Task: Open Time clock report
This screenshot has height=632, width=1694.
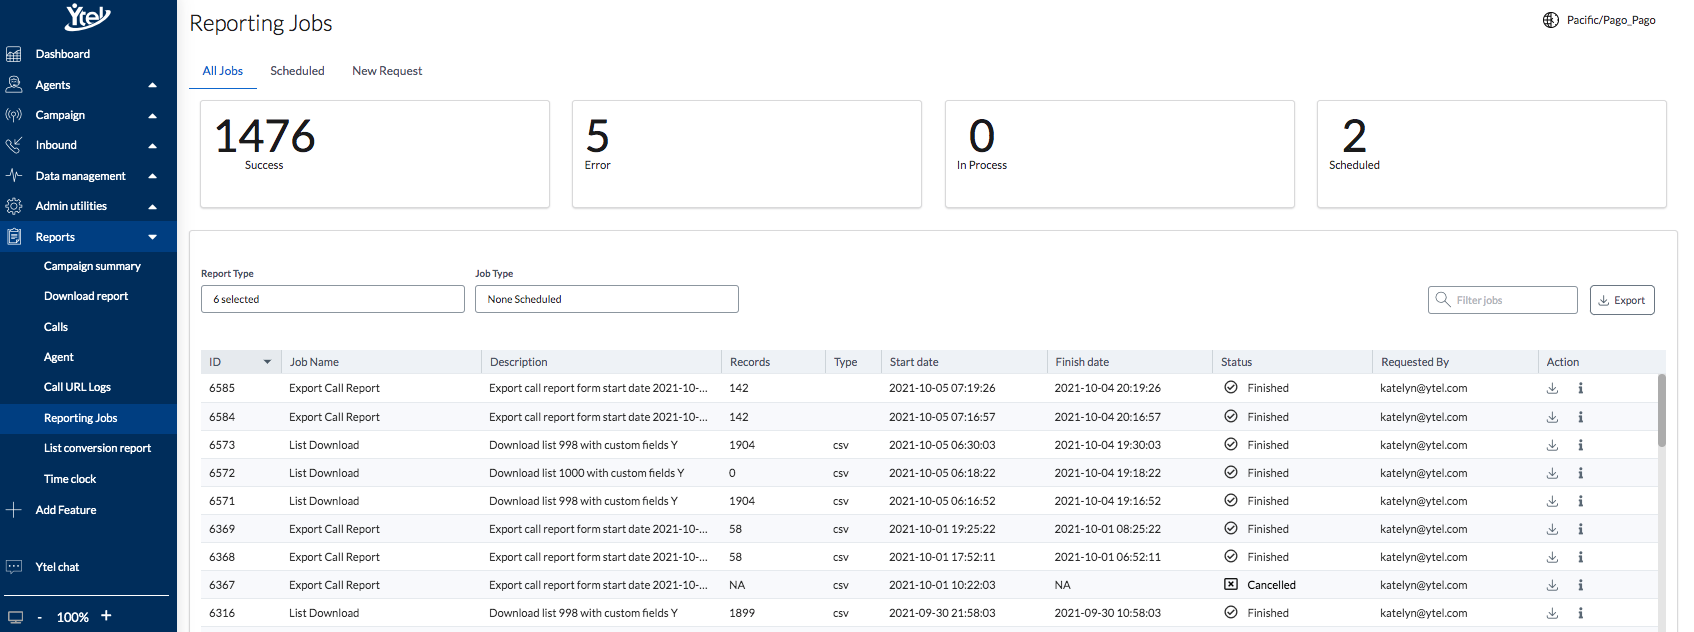Action: (70, 479)
